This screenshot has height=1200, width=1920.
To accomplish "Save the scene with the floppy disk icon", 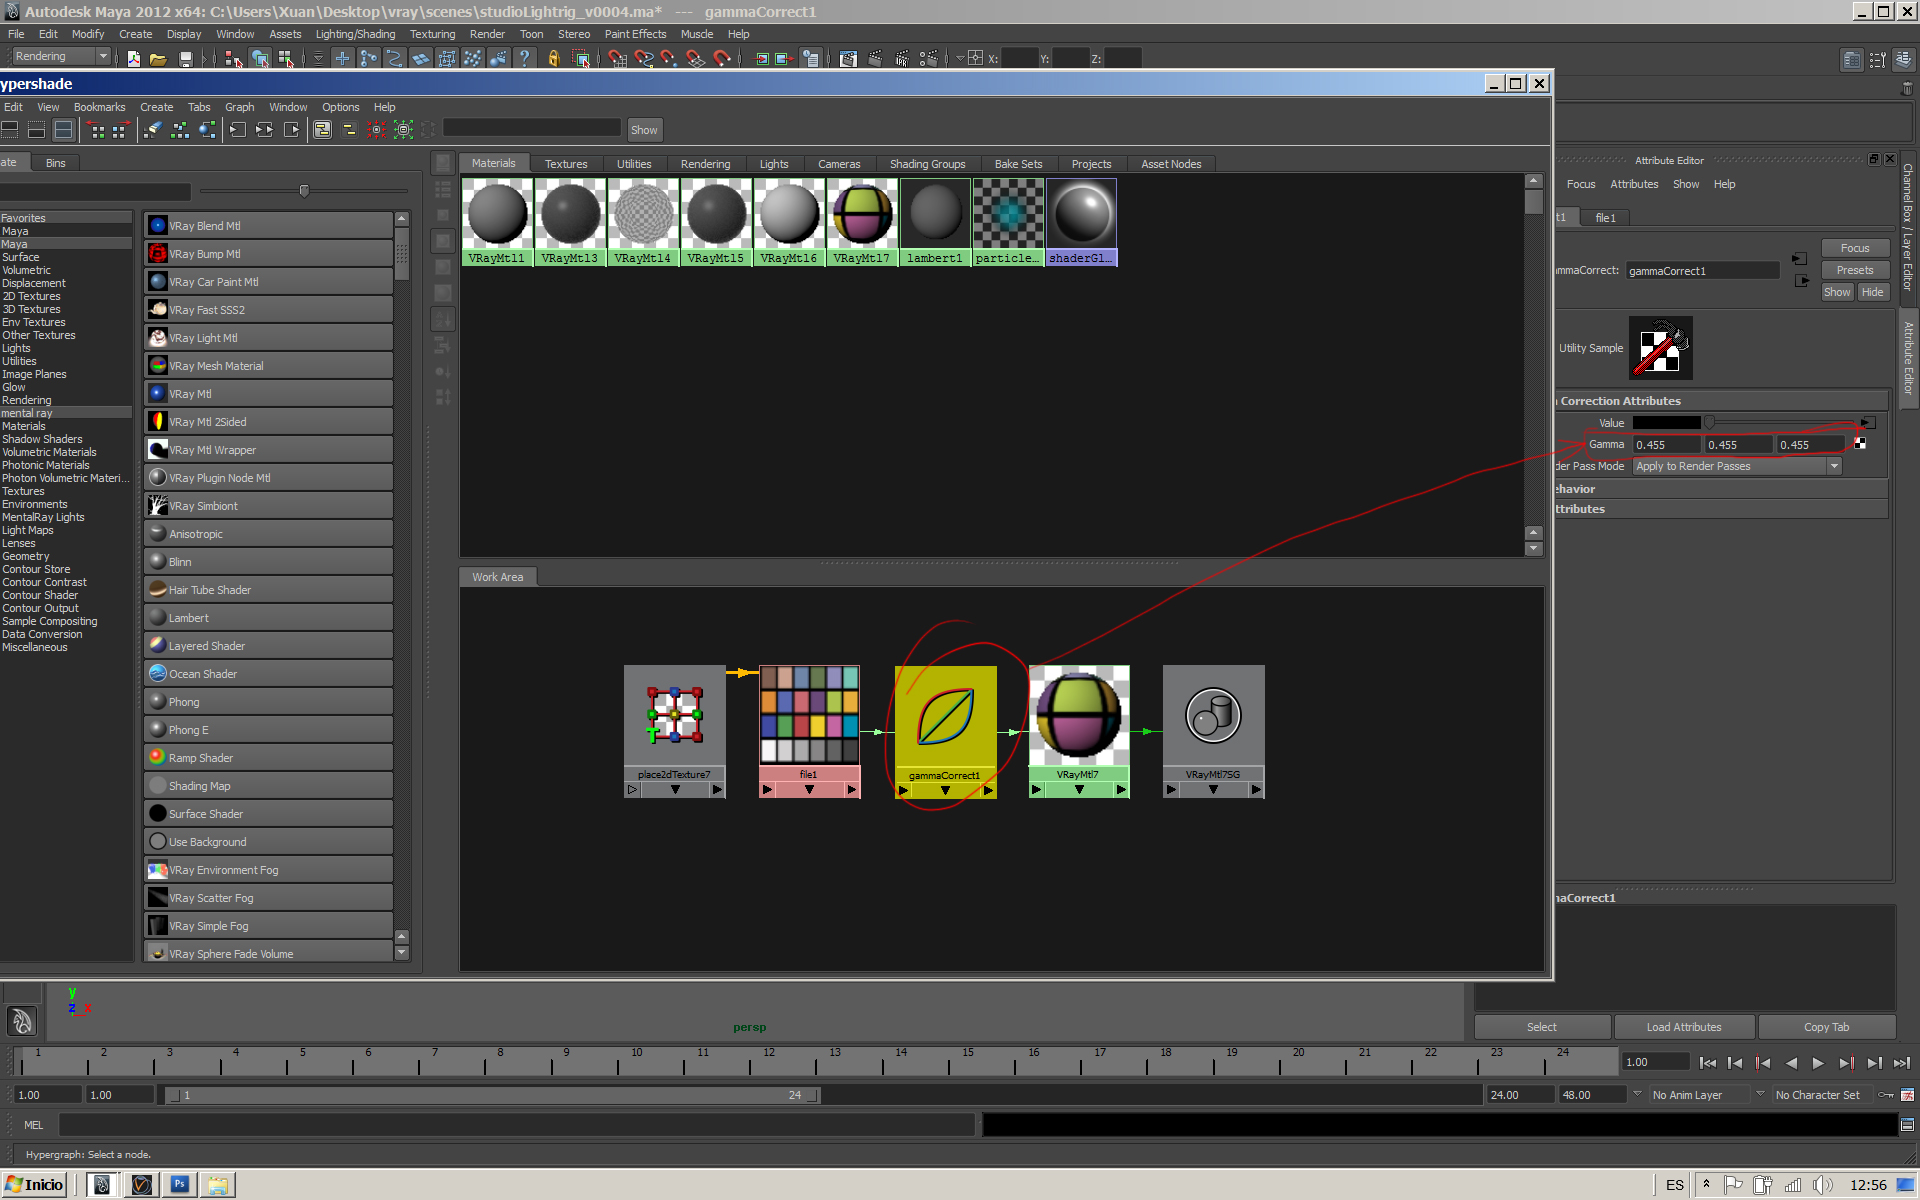I will (x=185, y=59).
